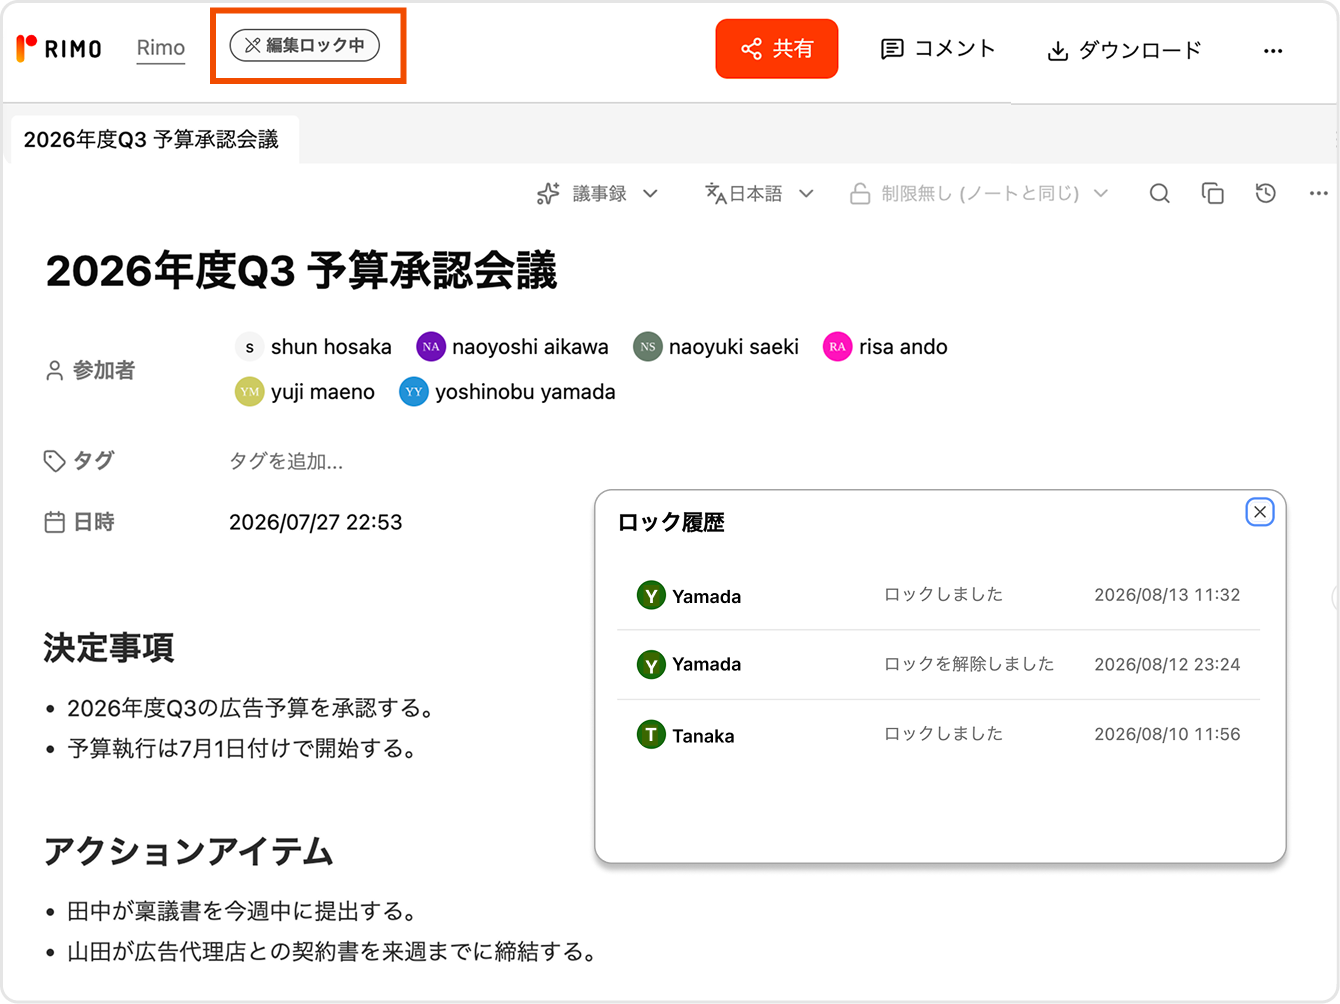Click bullet 予算執行は7月1日付けで開始する。
The image size is (1340, 1004).
pyautogui.click(x=244, y=749)
